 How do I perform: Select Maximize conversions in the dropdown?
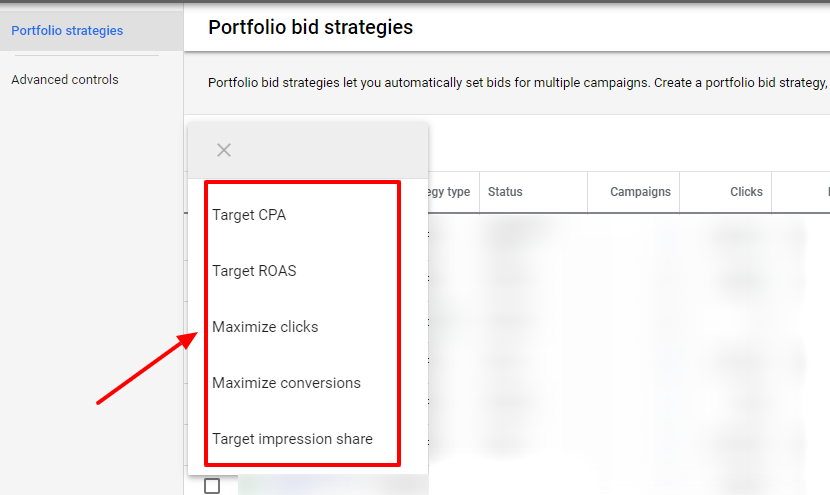[x=286, y=383]
